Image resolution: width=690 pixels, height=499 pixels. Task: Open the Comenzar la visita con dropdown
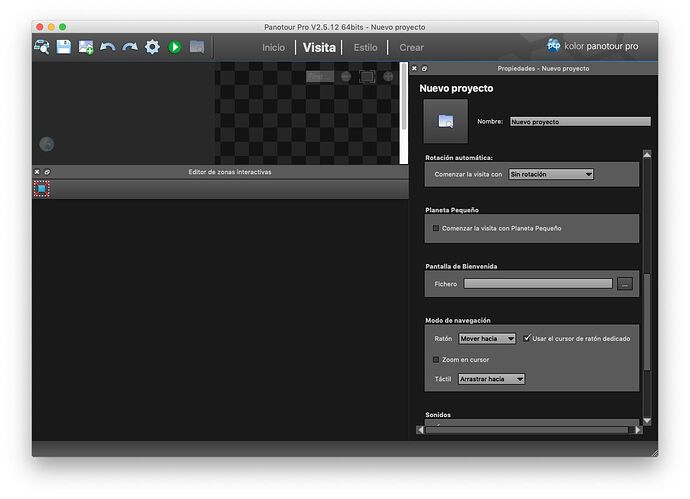coord(551,174)
